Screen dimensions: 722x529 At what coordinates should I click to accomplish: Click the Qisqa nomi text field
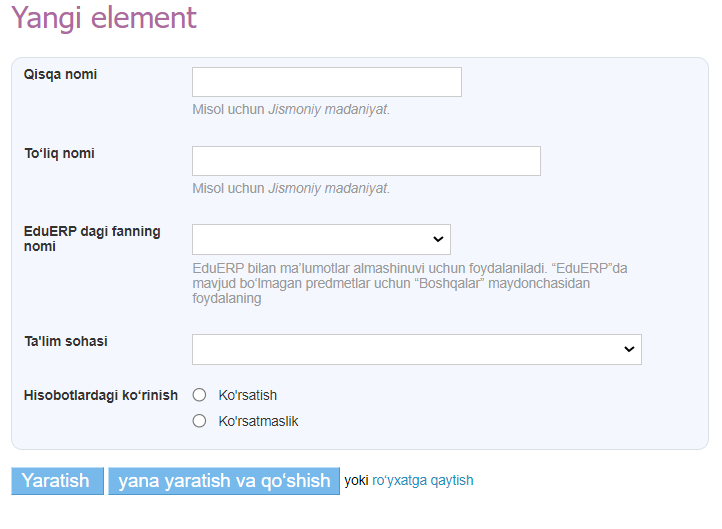tap(326, 82)
